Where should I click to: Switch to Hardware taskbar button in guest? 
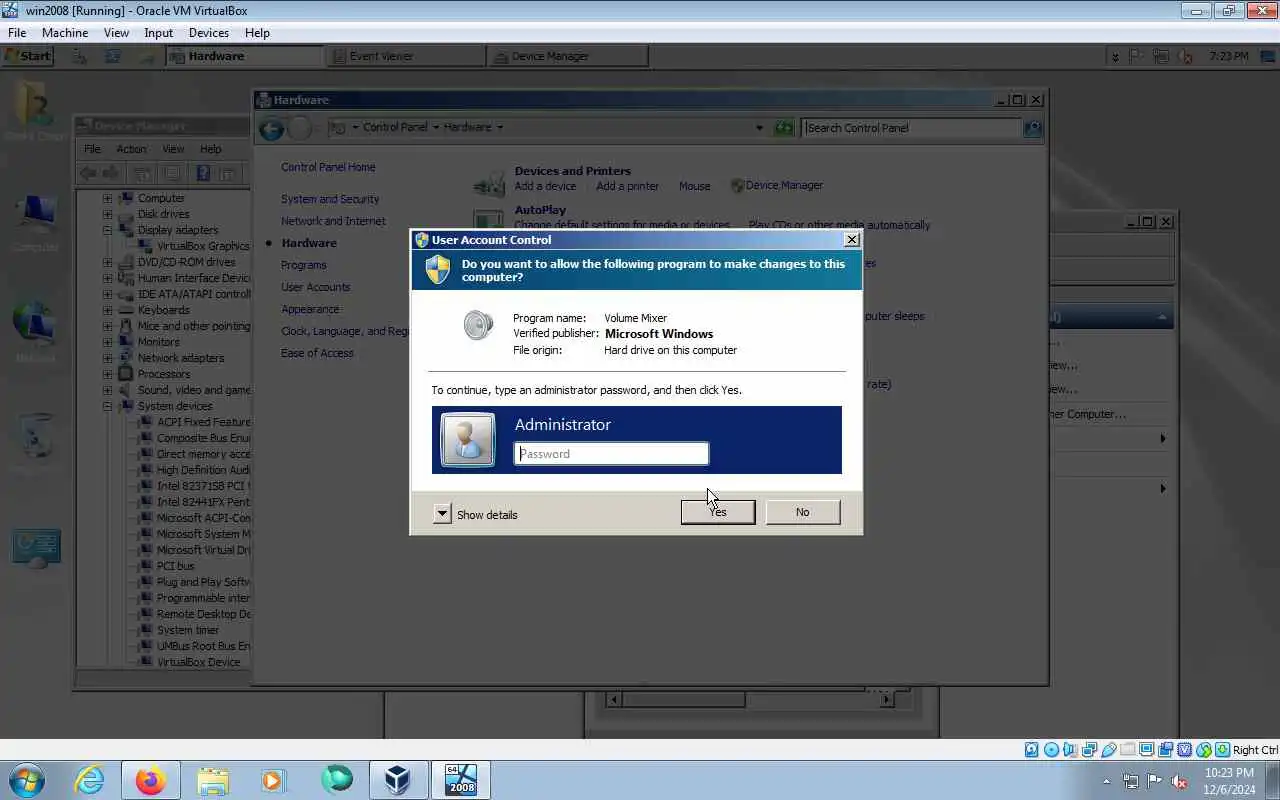click(245, 56)
